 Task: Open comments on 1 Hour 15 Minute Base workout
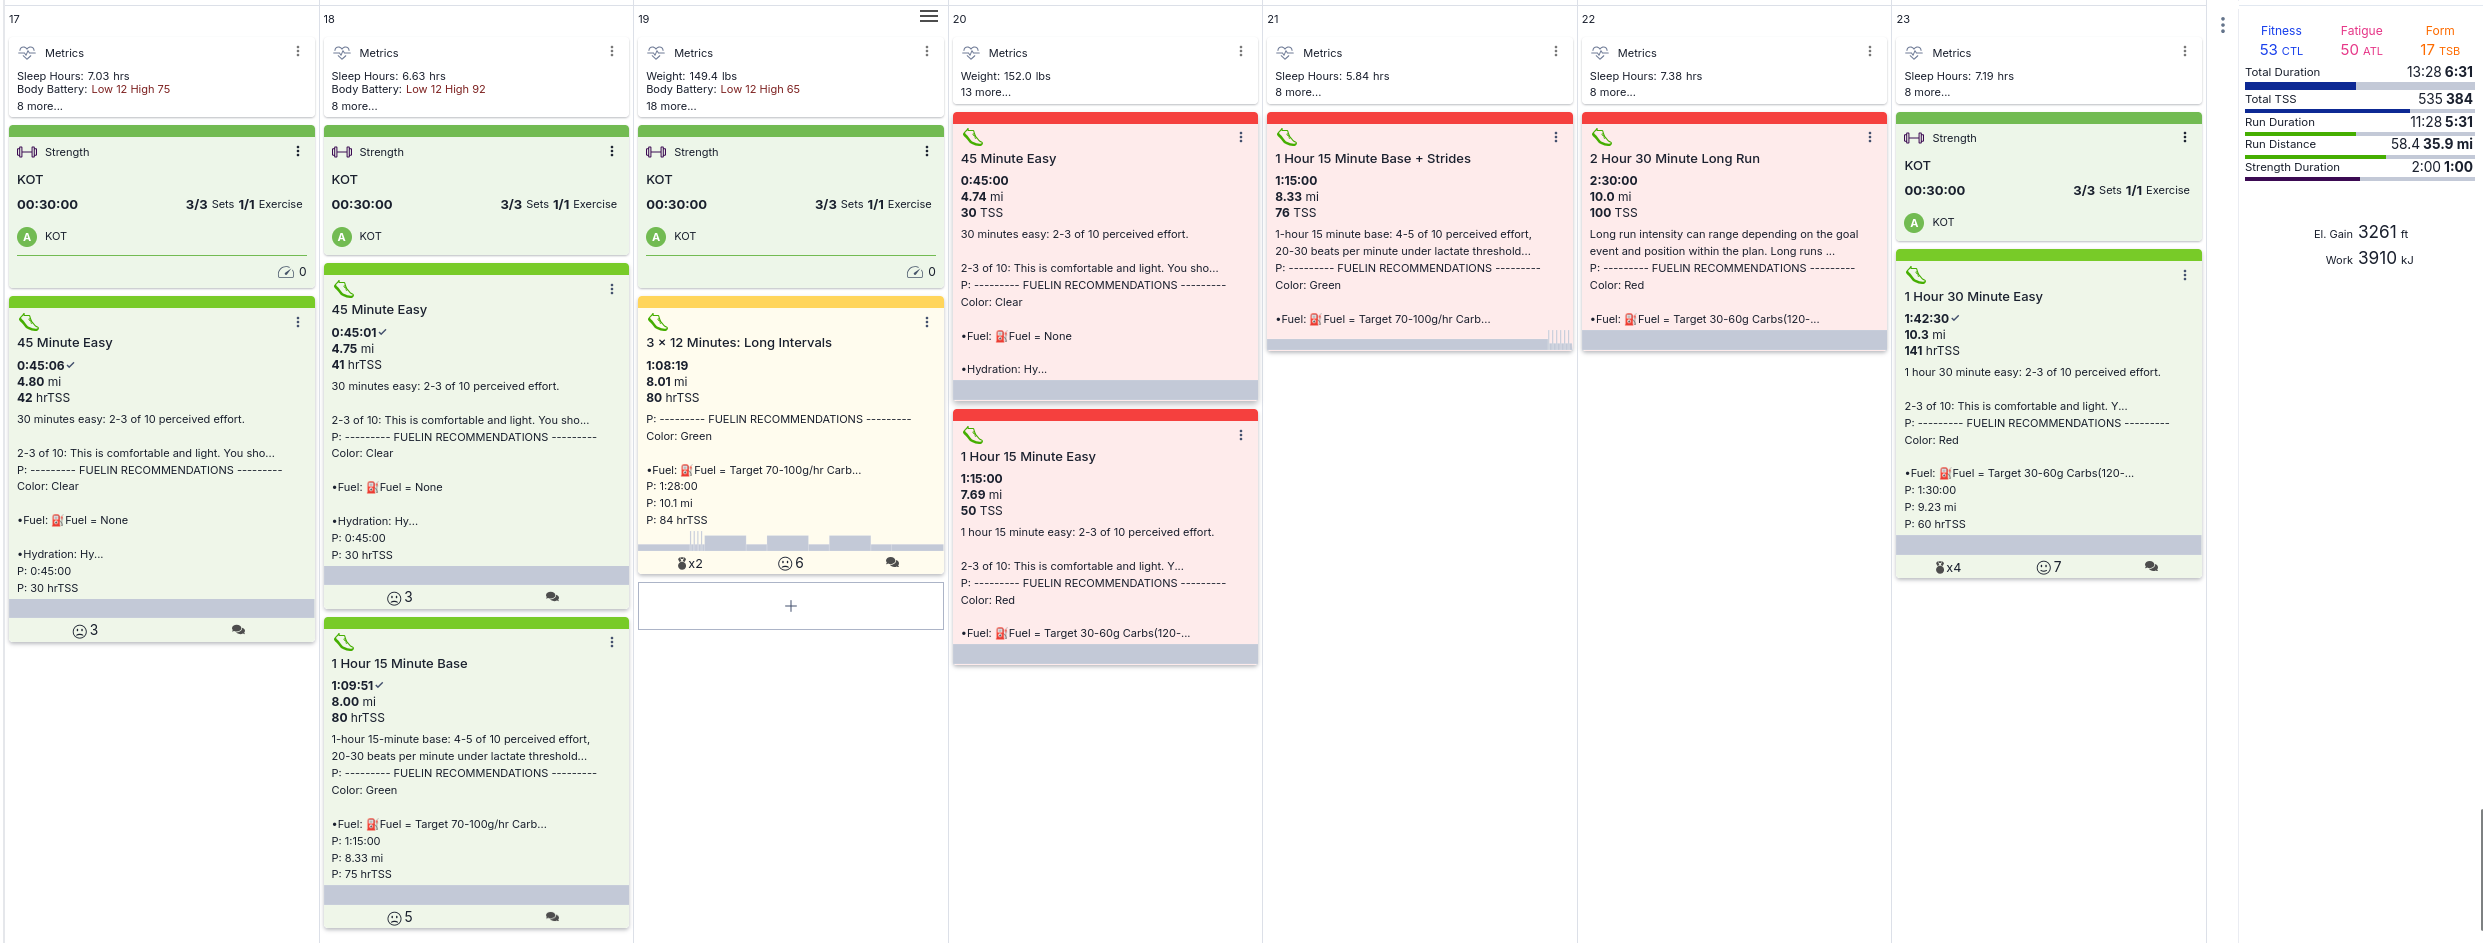point(552,917)
